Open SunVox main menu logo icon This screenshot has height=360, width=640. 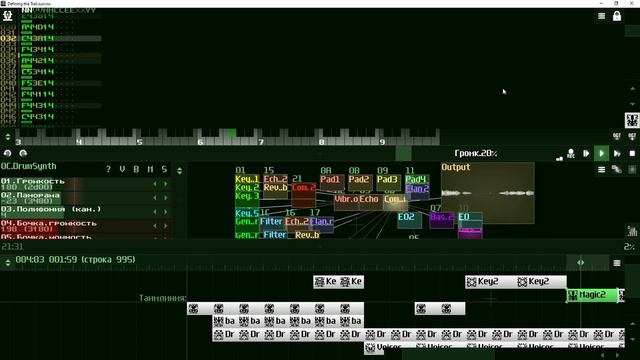pos(8,16)
